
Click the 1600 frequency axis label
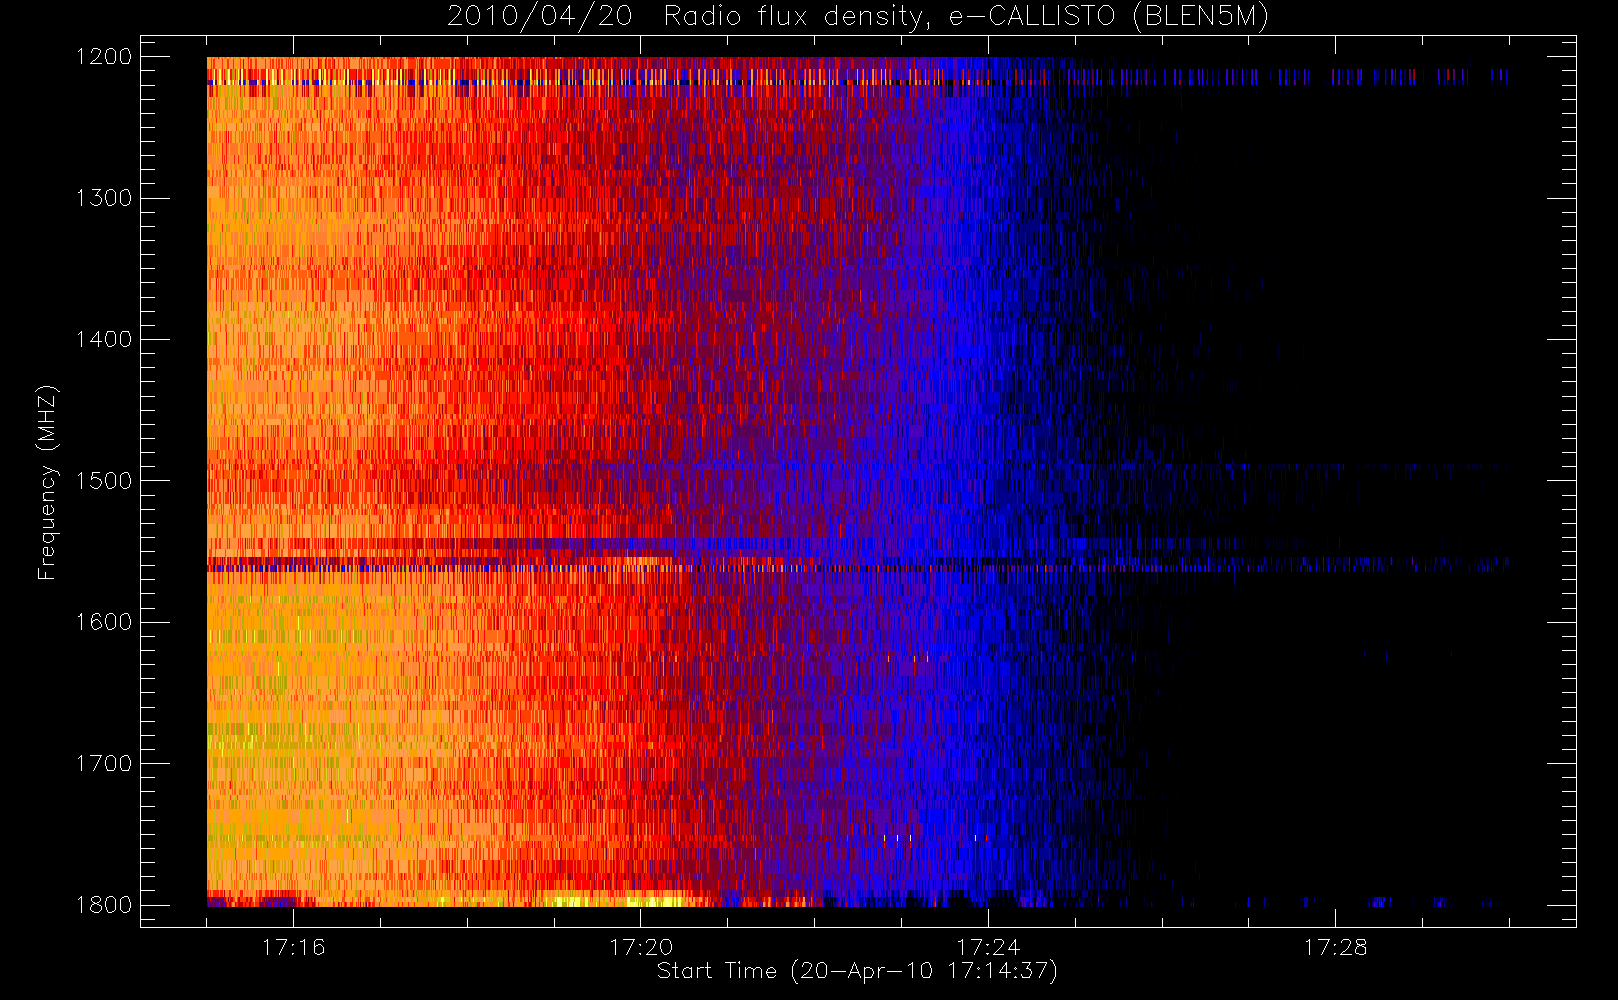click(104, 622)
